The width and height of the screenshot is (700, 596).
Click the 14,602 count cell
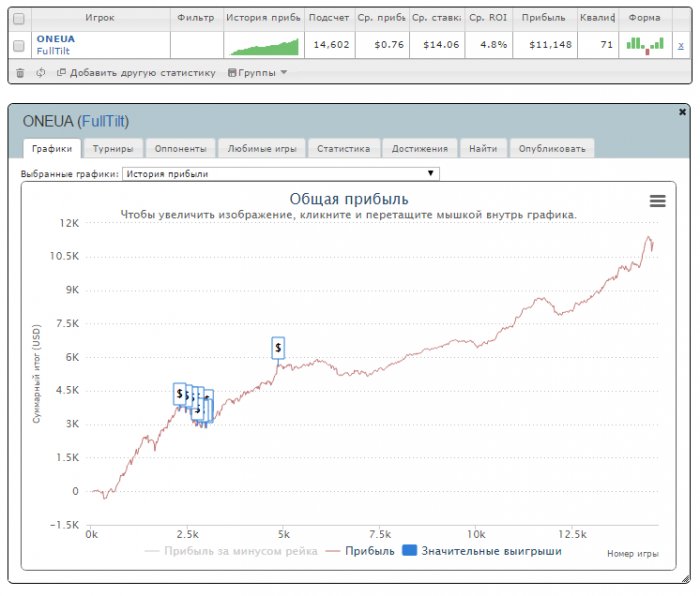[x=331, y=45]
